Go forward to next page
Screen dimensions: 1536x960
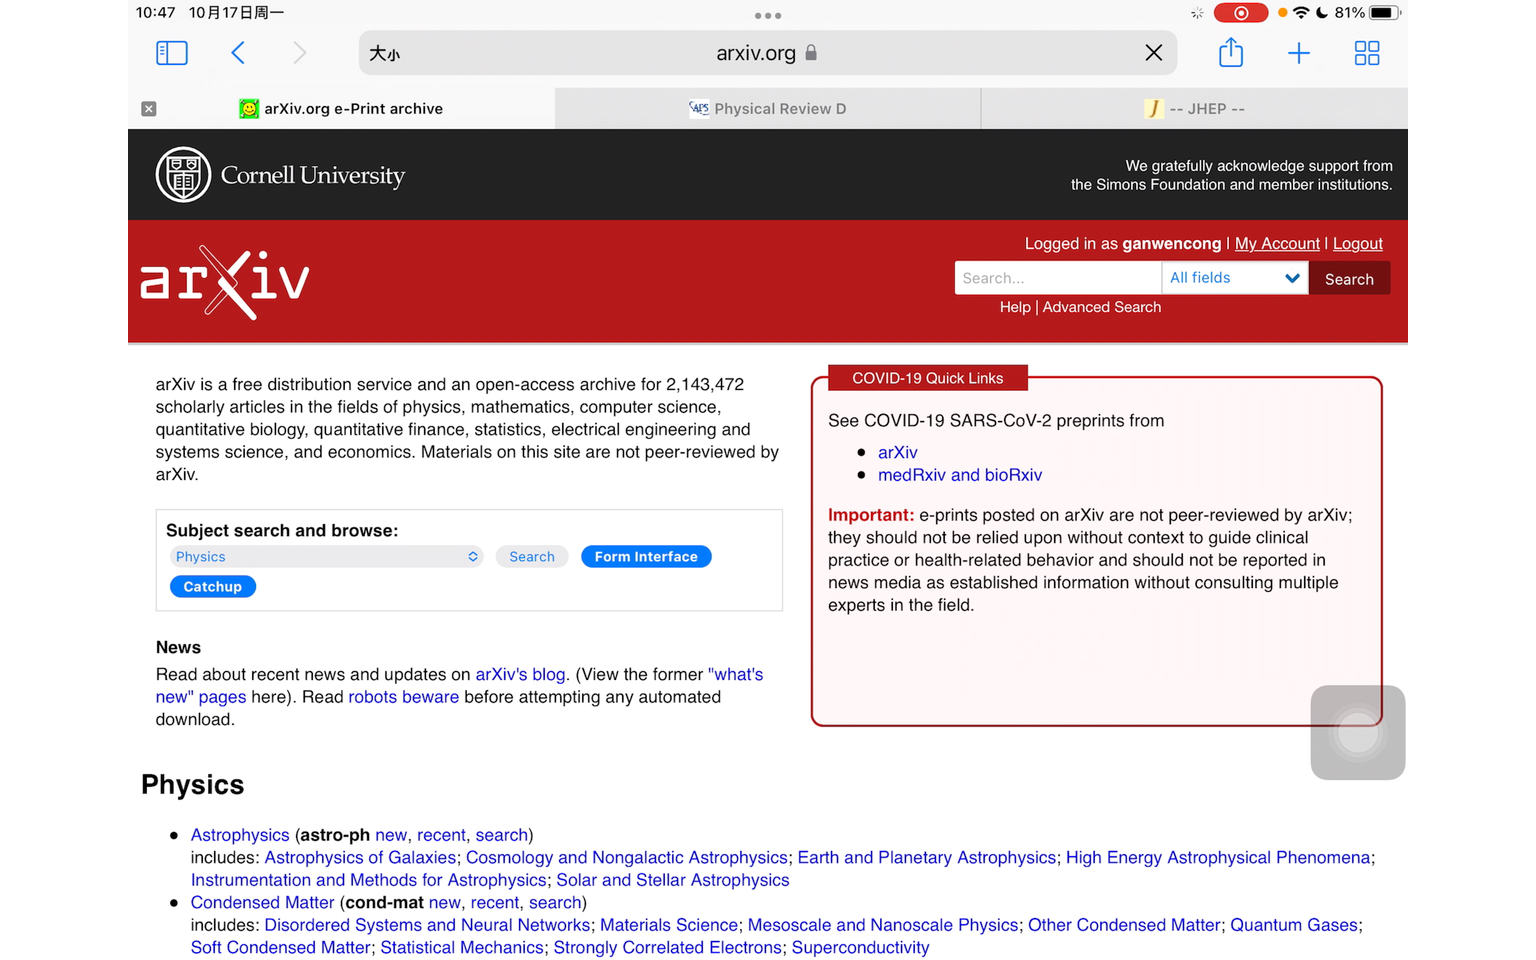(299, 53)
